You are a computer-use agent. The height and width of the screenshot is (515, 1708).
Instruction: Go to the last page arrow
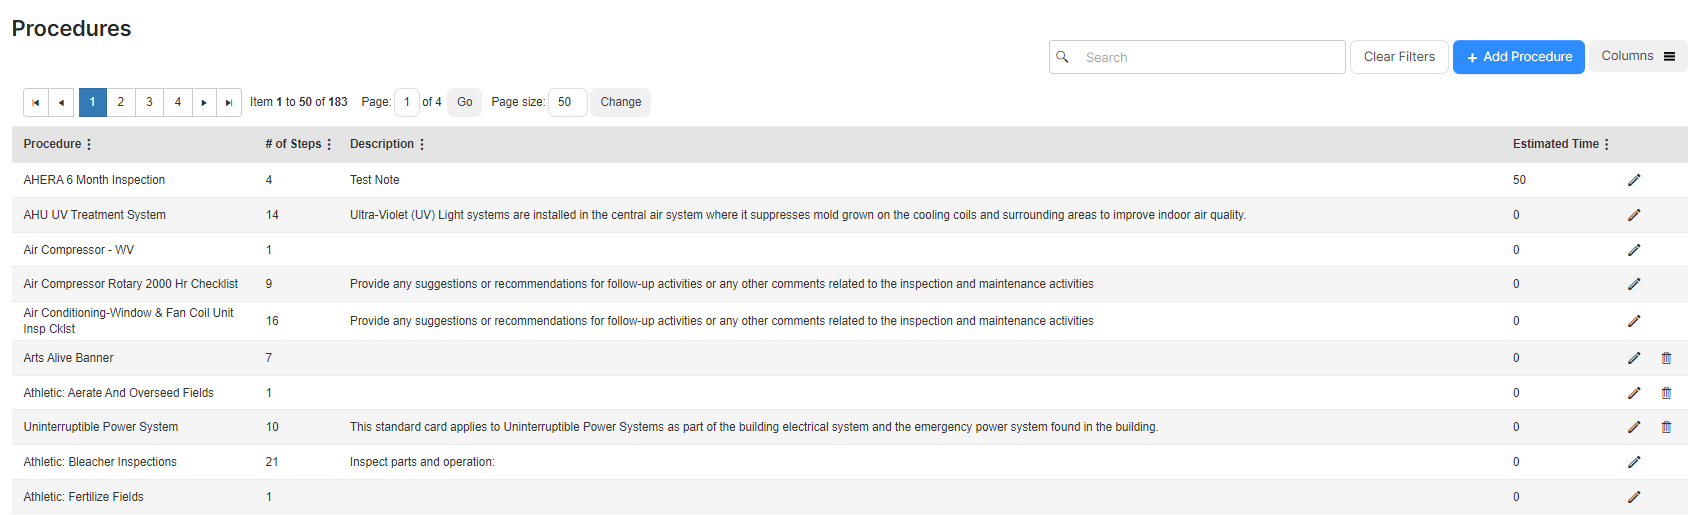(229, 102)
